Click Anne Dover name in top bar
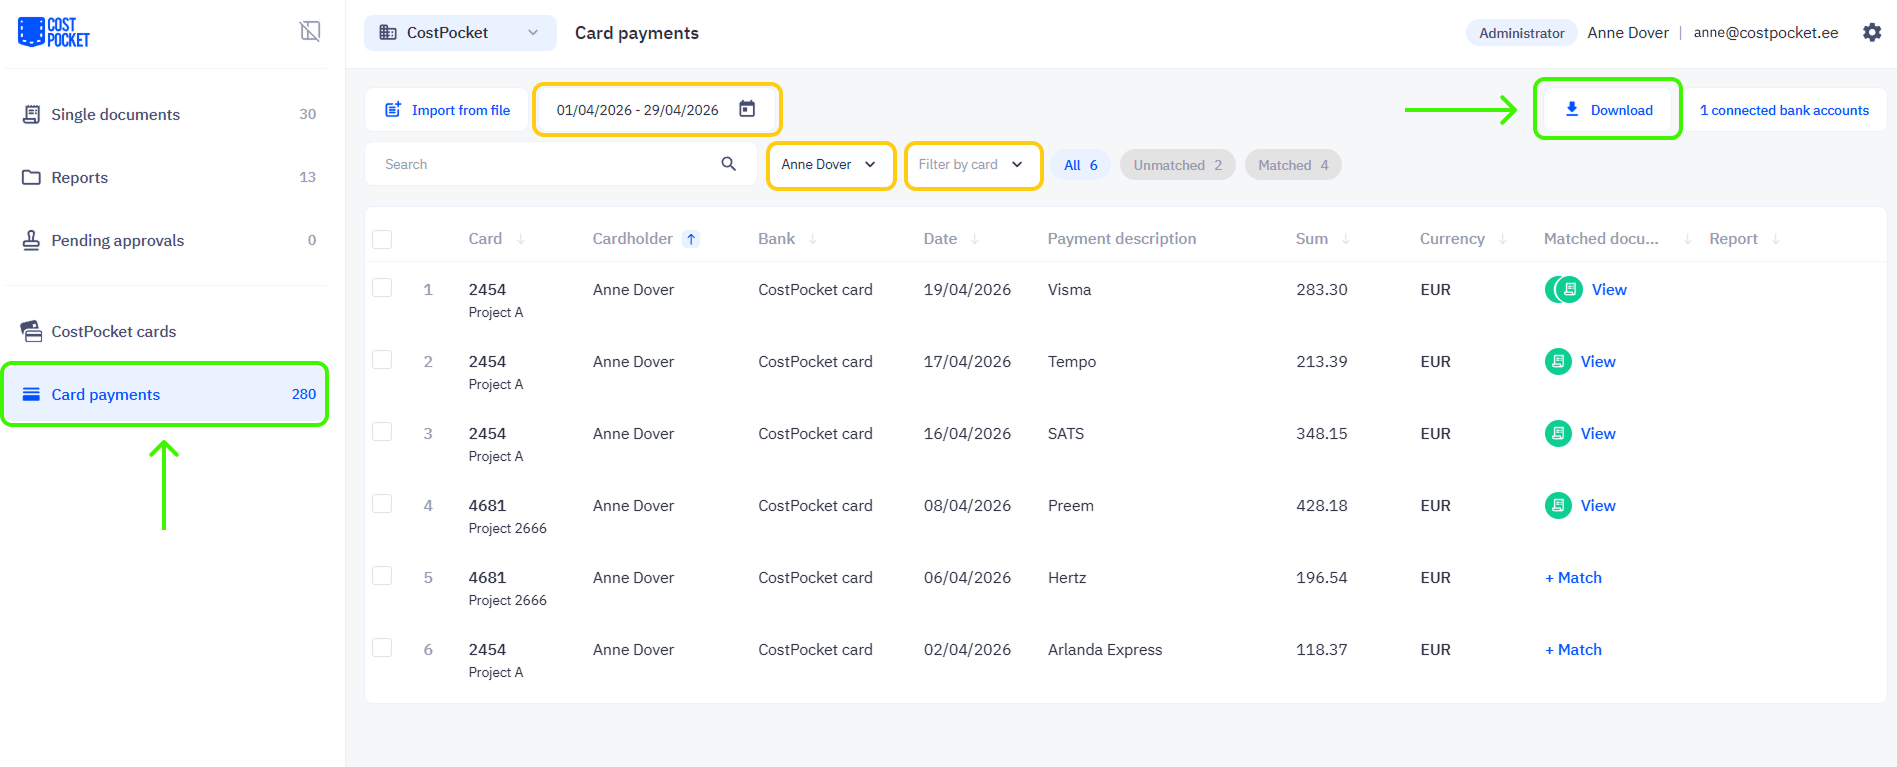1897x767 pixels. pos(1628,32)
